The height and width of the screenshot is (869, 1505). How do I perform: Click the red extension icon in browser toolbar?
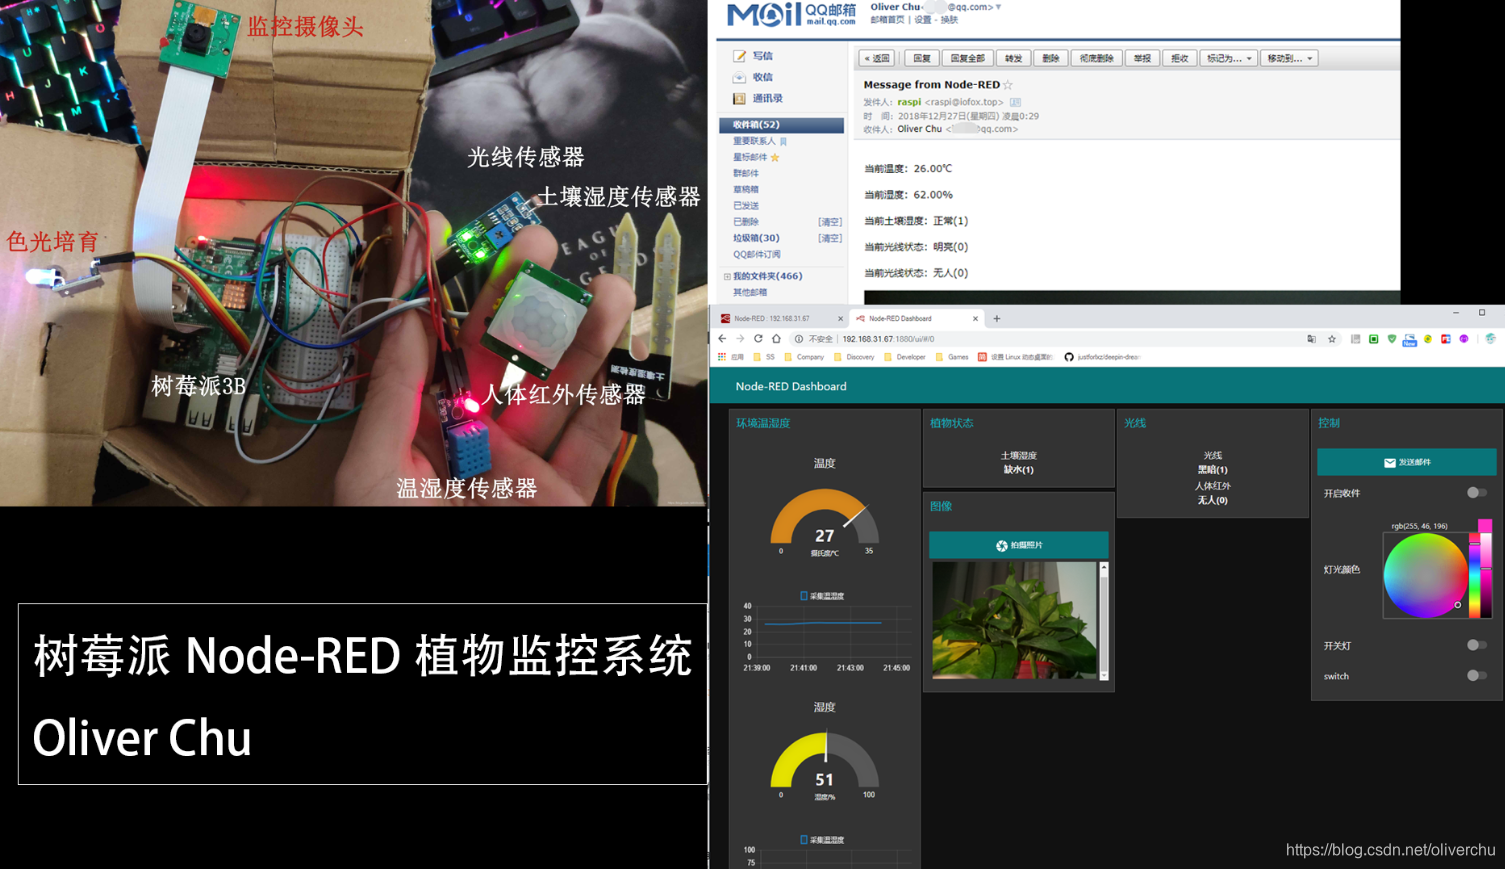[x=1446, y=339]
